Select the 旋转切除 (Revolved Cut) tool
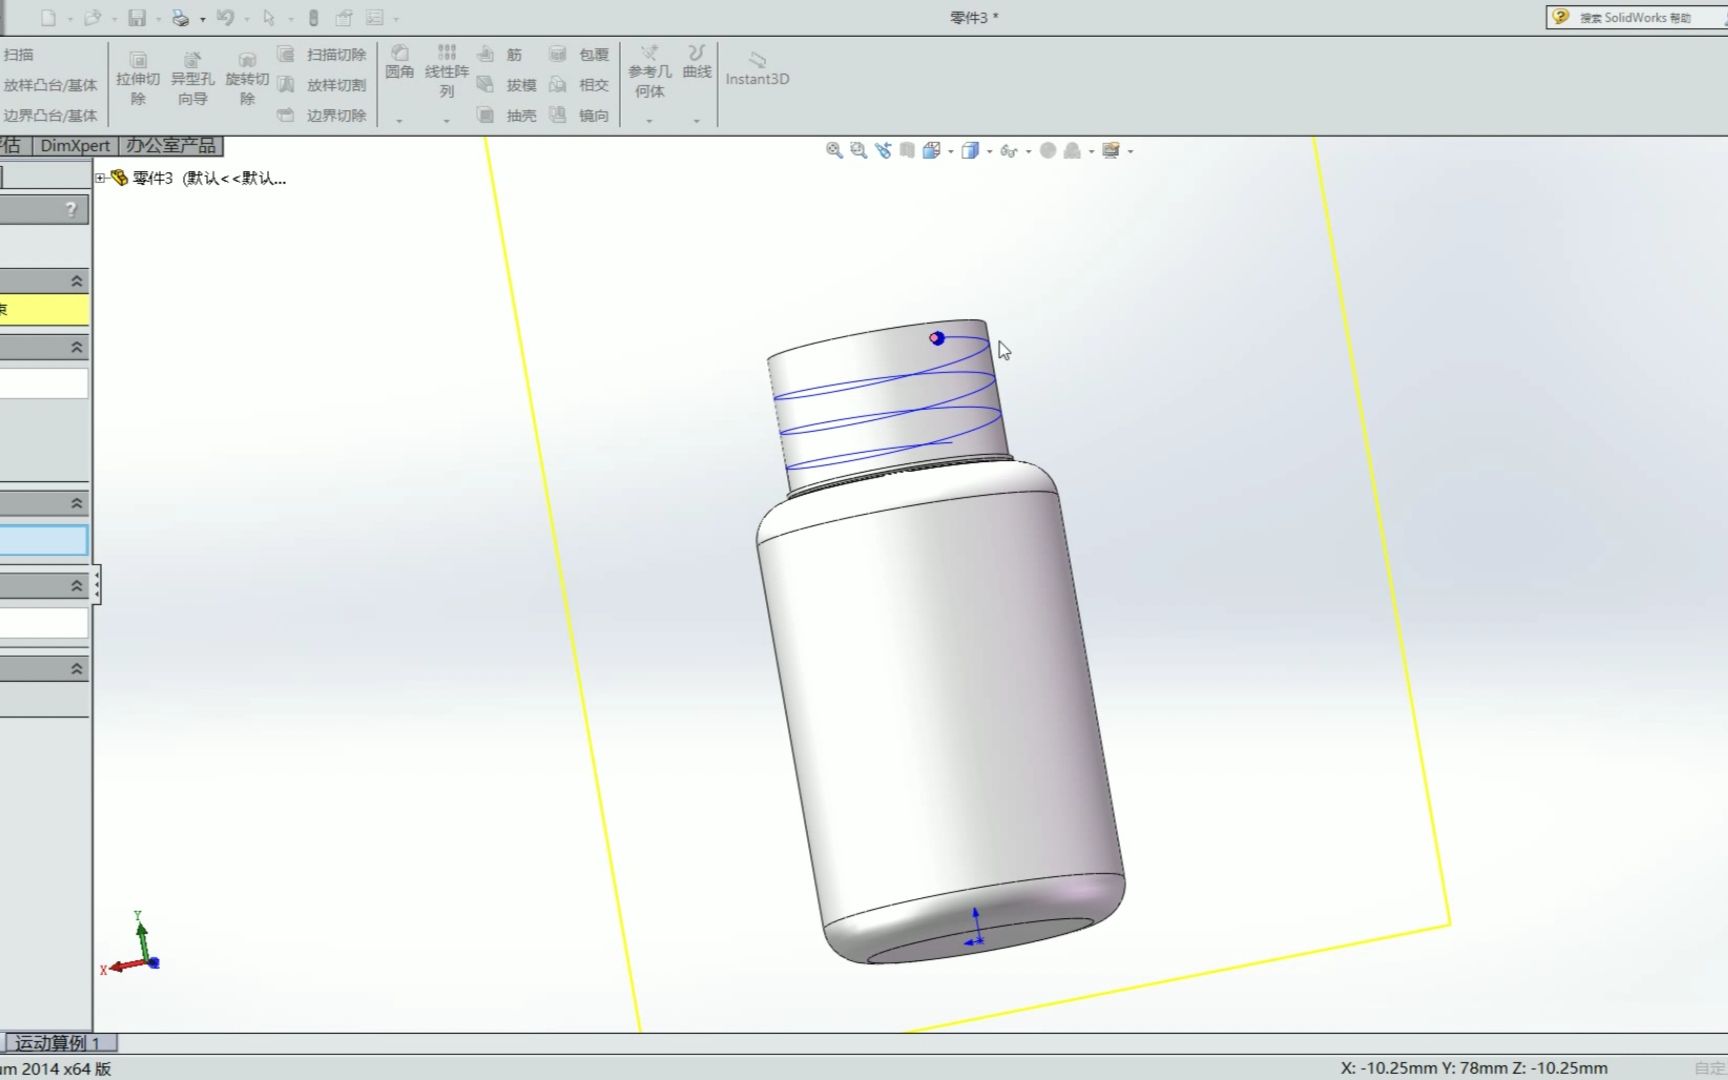 click(x=247, y=79)
